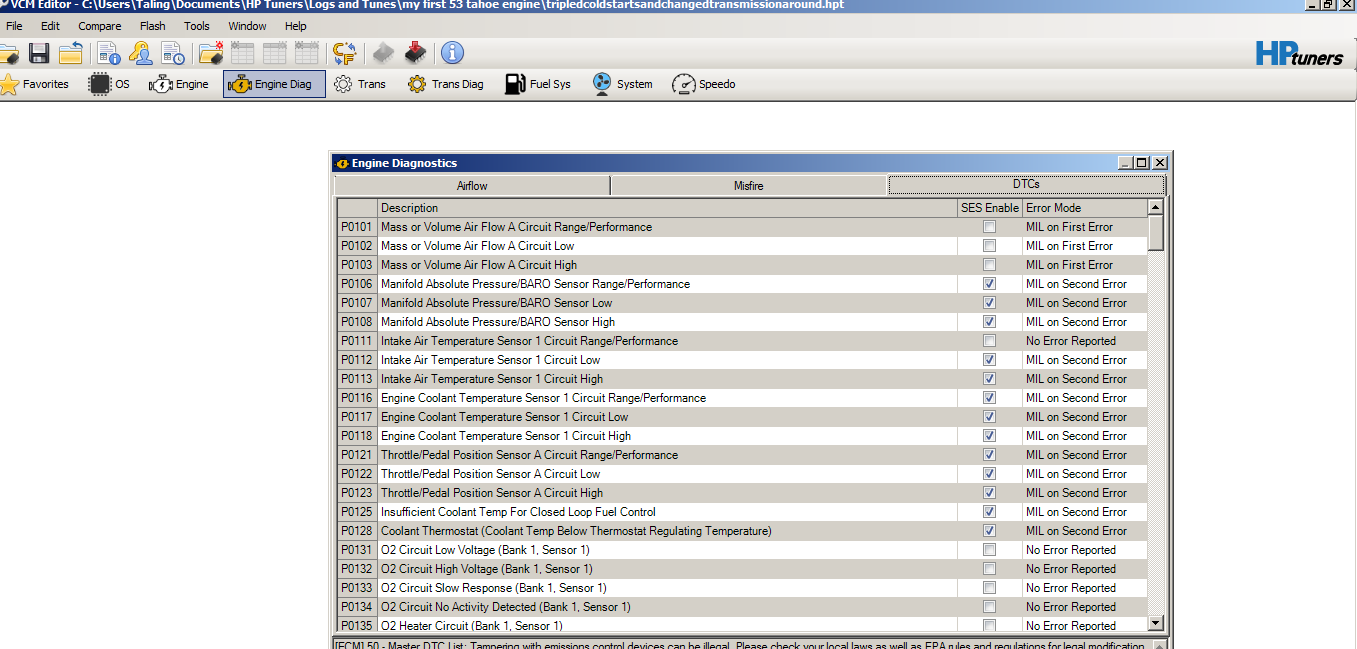
Task: Open compare file folder with red star
Action: (x=210, y=53)
